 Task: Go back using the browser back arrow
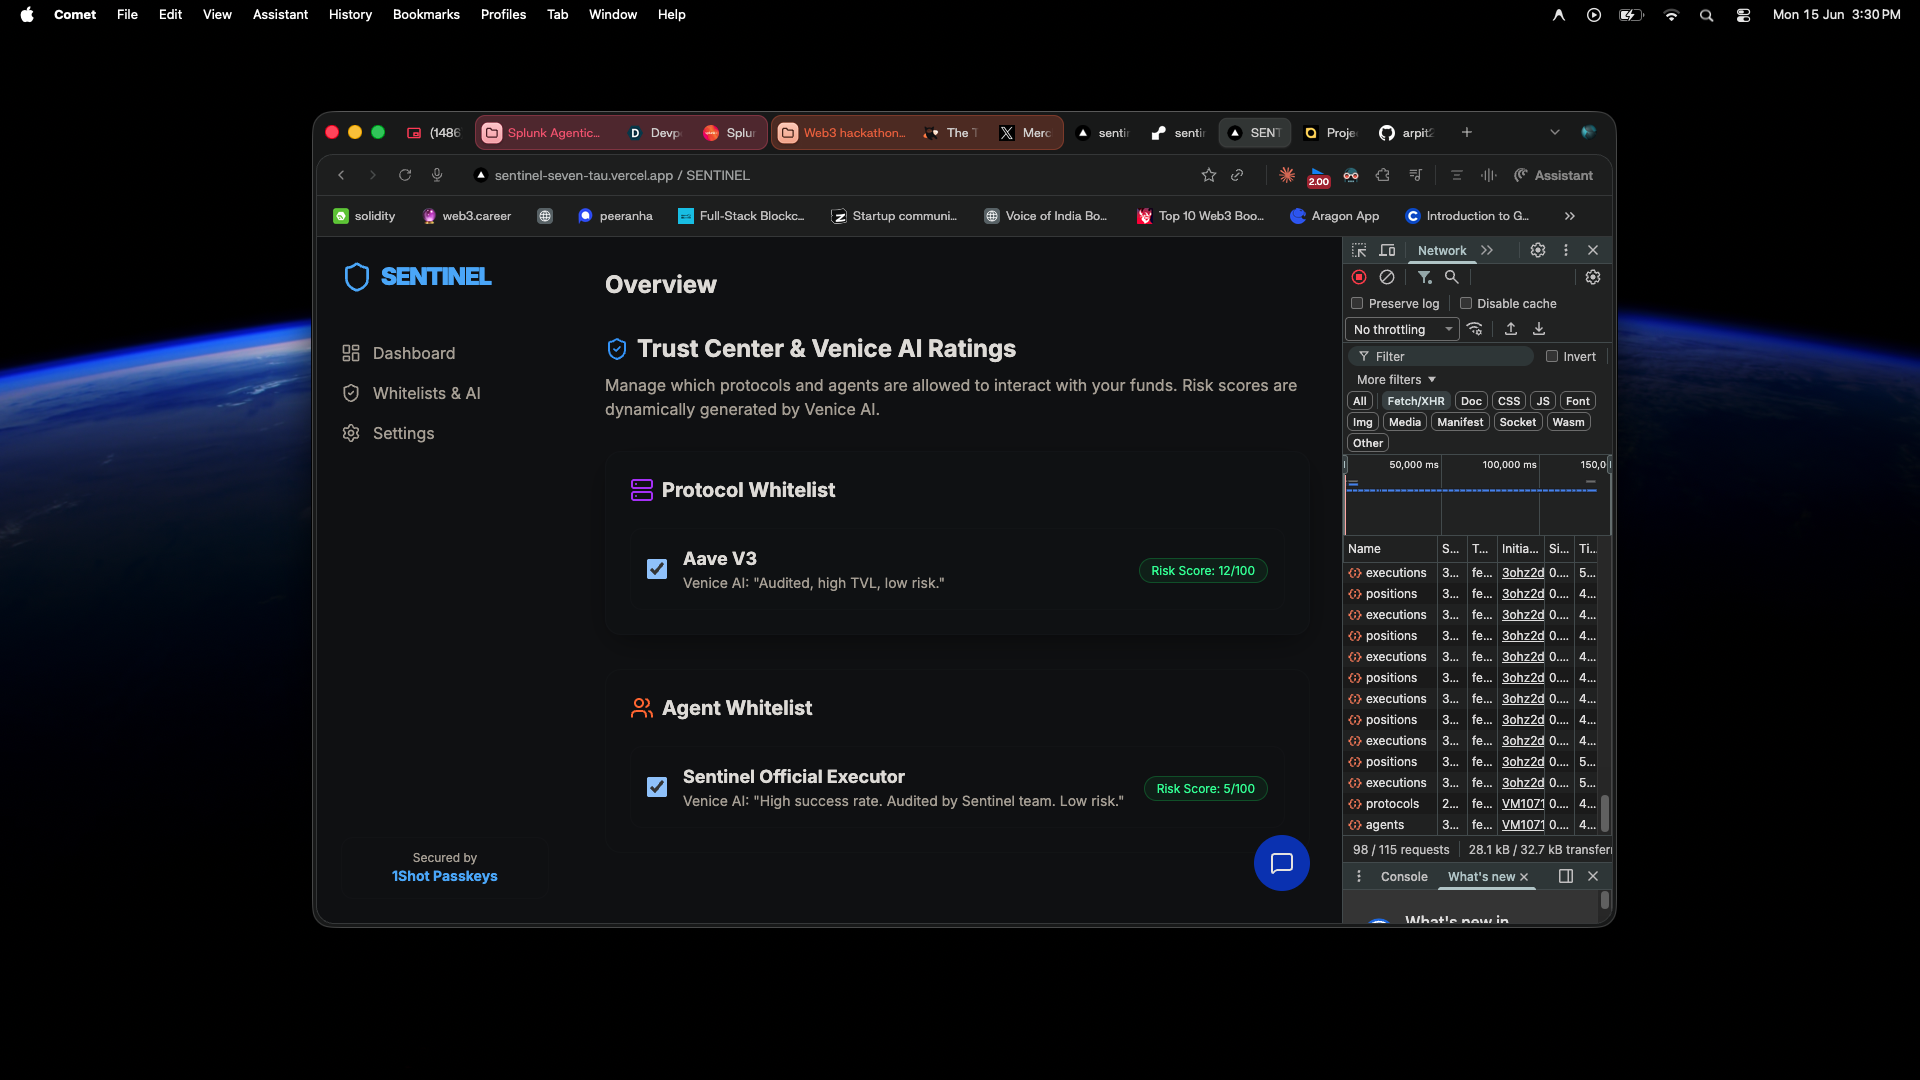341,175
